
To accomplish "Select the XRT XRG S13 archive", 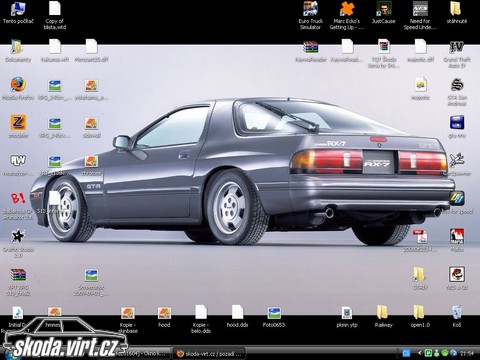I will coord(18,275).
